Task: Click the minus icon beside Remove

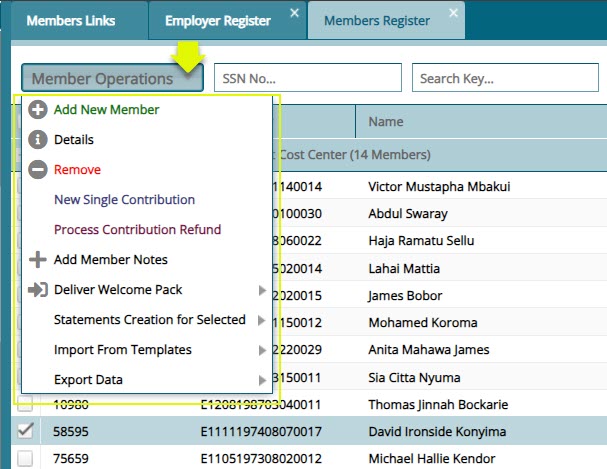Action: point(38,170)
